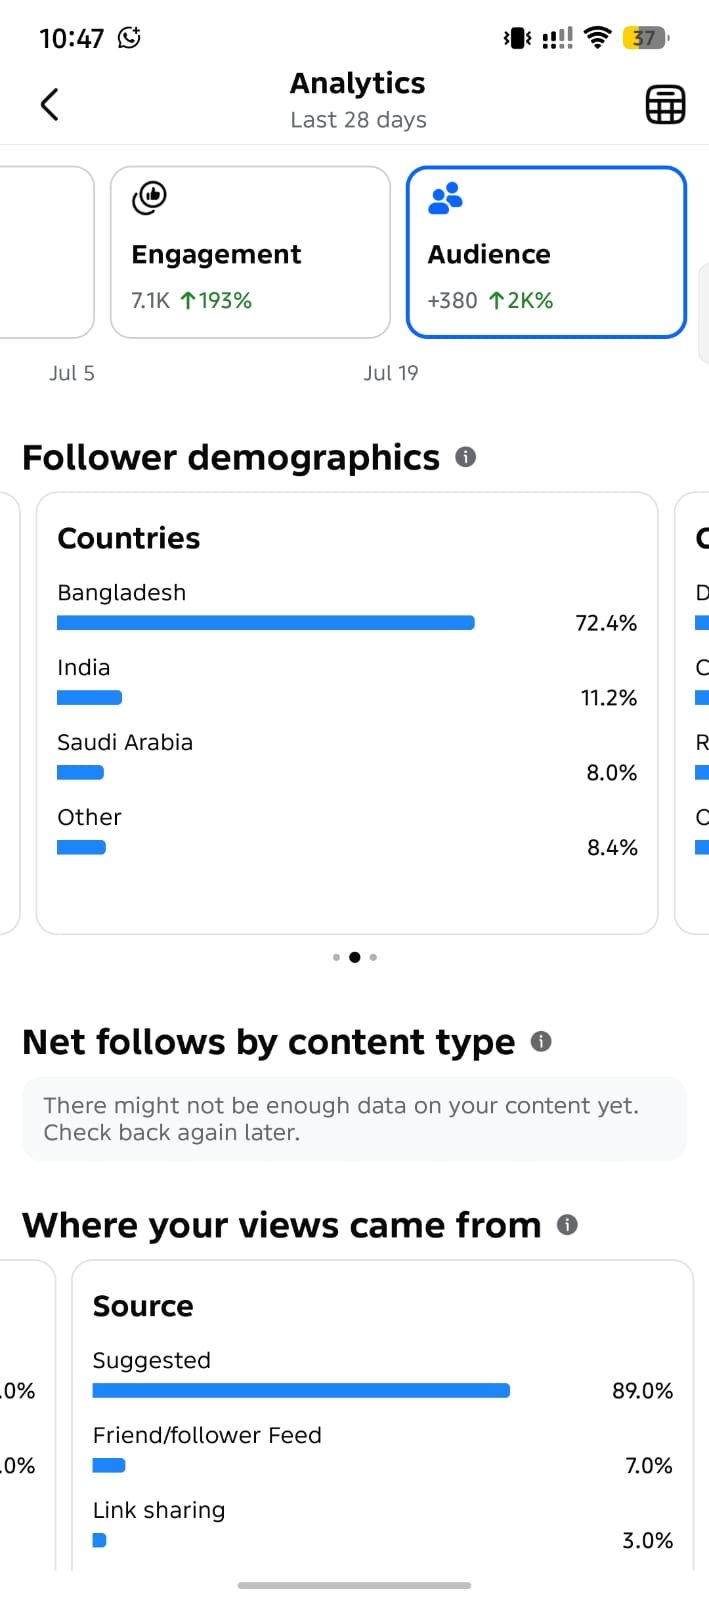709x1600 pixels.
Task: Open the table view icon
Action: tap(665, 104)
